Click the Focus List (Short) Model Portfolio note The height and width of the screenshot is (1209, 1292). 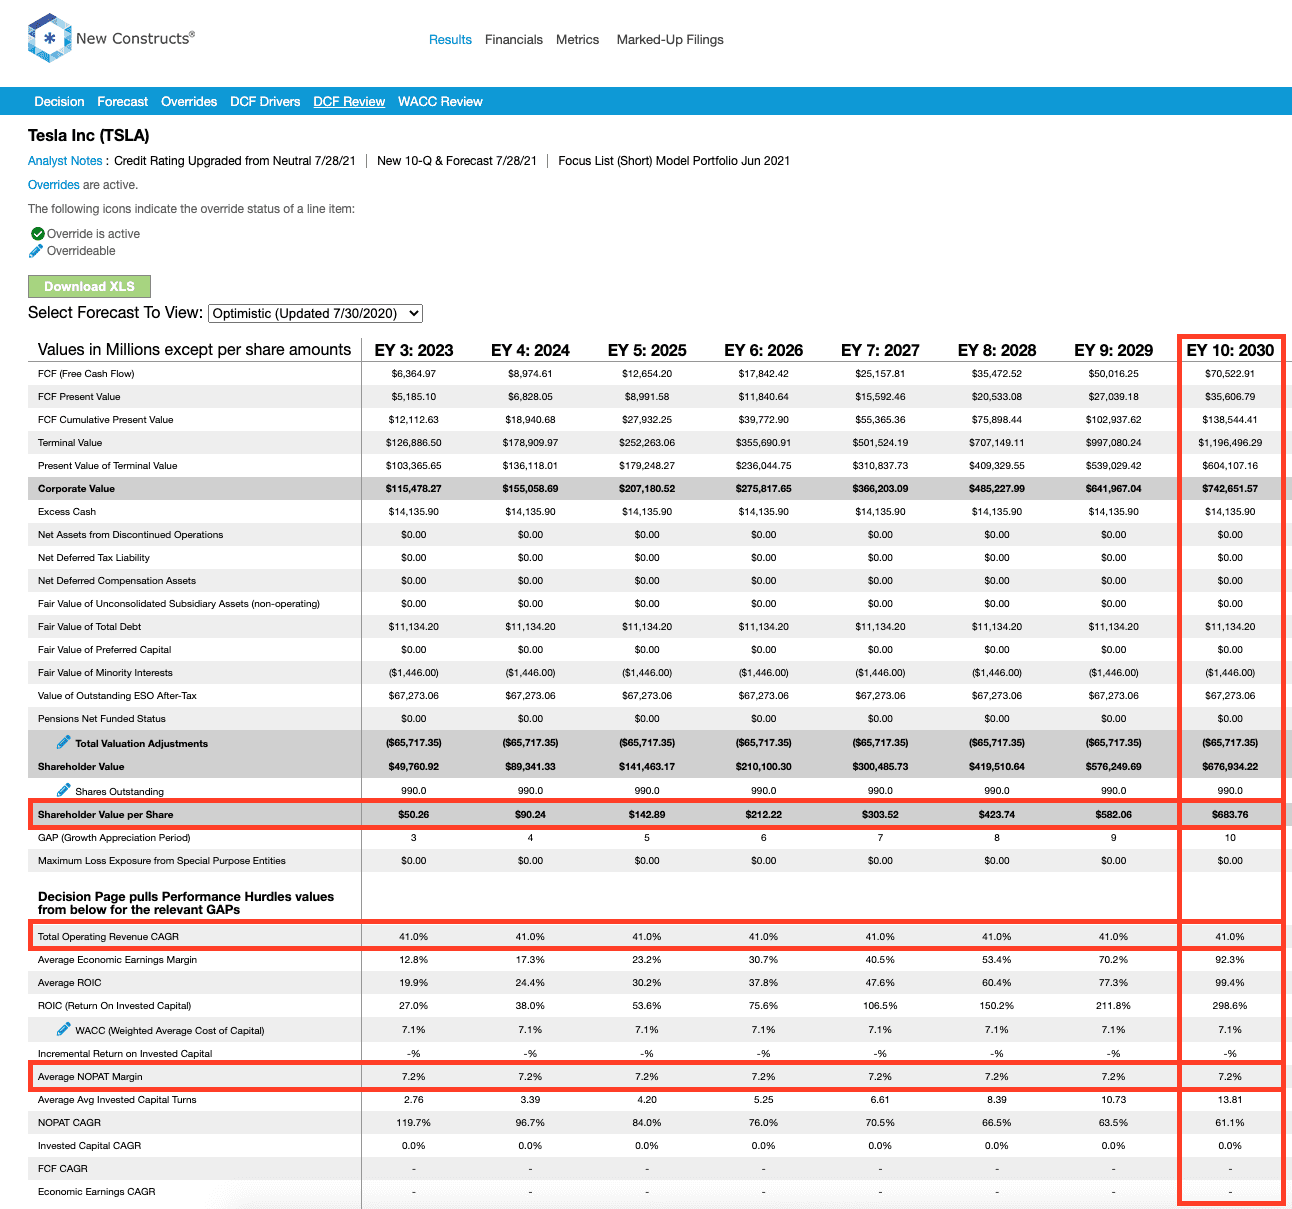point(674,161)
